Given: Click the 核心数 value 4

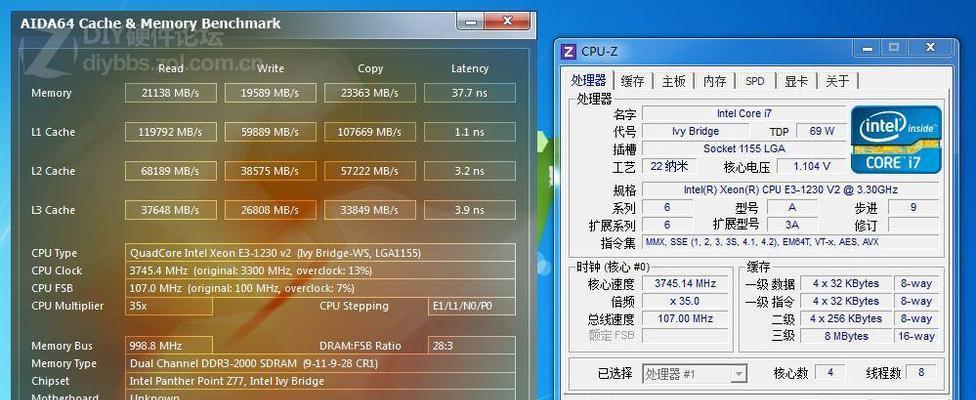Looking at the screenshot, I should click(x=830, y=373).
